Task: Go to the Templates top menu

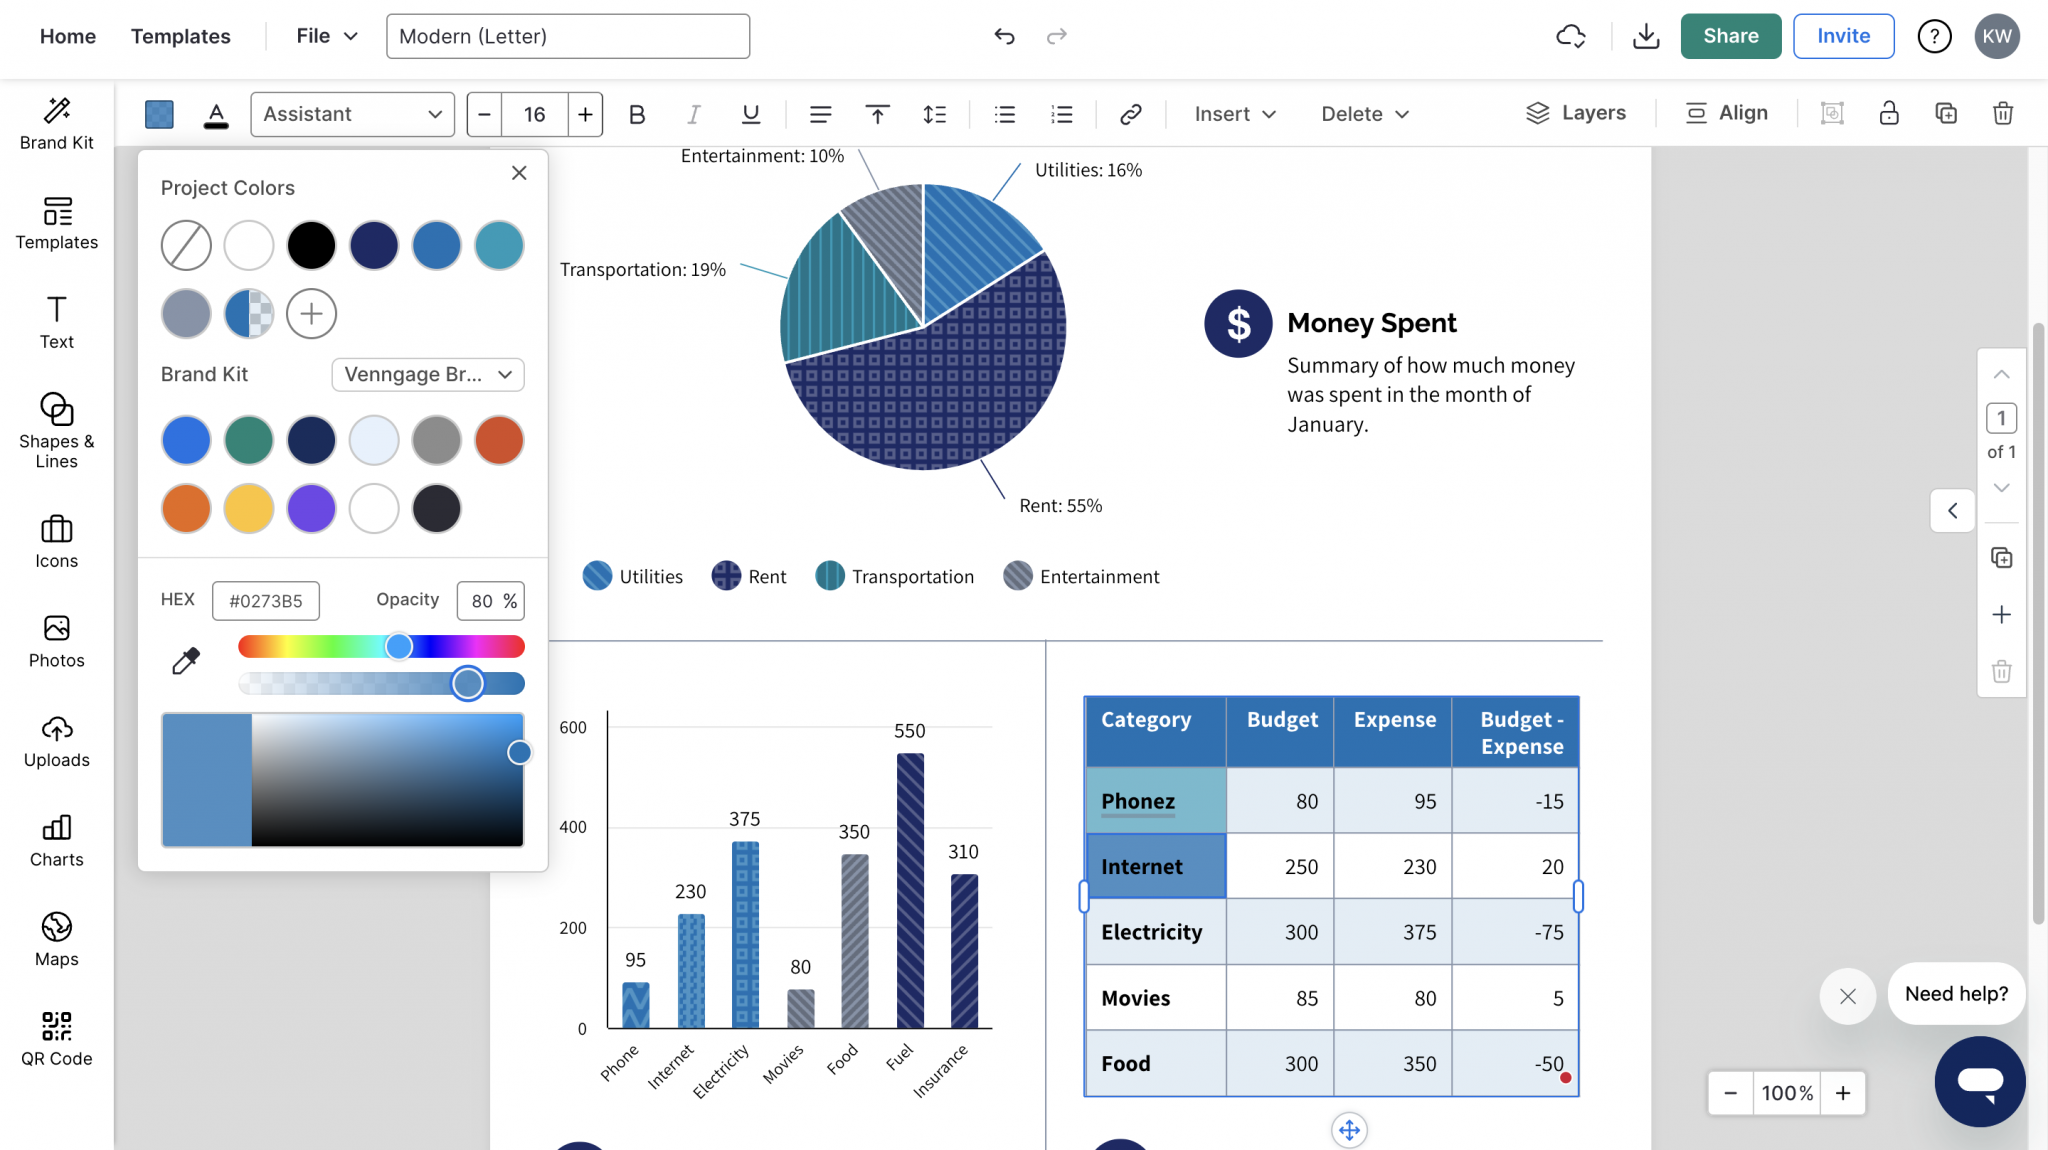Action: [x=180, y=36]
